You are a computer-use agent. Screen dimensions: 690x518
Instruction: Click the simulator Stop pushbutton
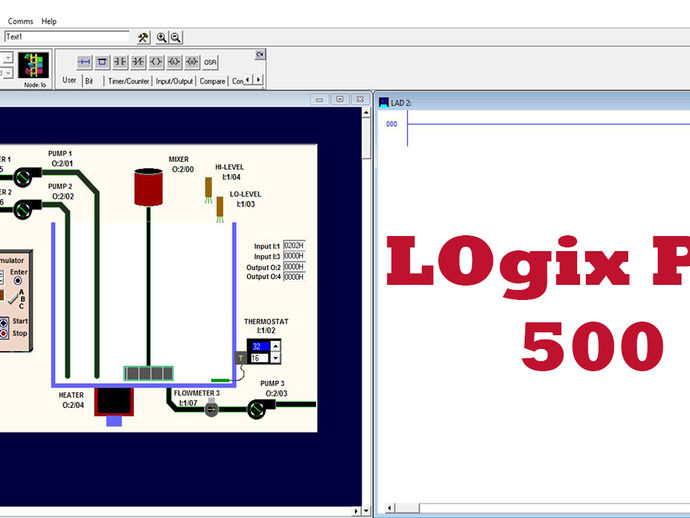(x=4, y=334)
